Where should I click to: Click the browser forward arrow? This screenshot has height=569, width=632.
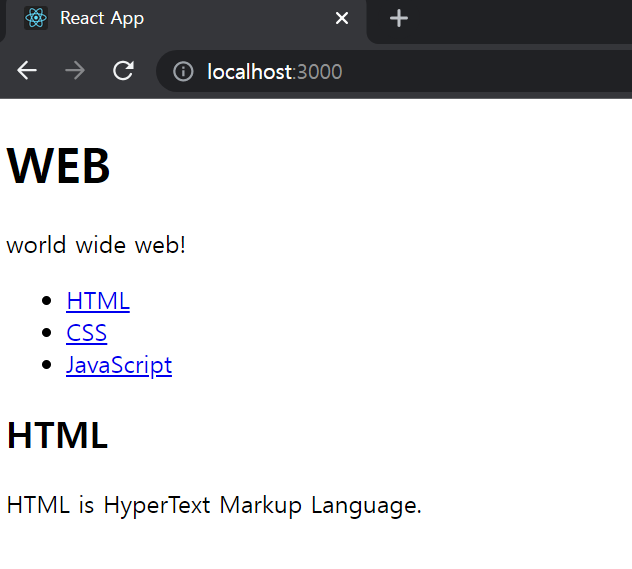click(x=75, y=71)
